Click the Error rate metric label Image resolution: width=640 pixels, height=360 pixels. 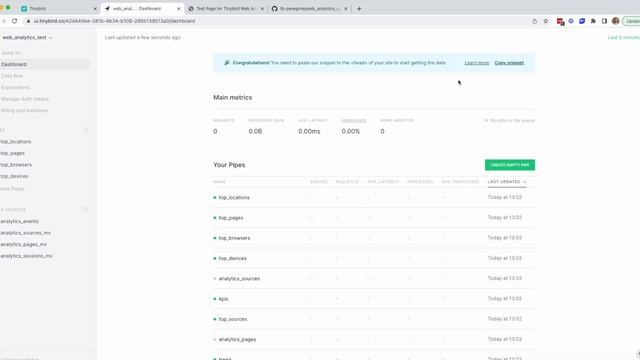click(x=353, y=120)
